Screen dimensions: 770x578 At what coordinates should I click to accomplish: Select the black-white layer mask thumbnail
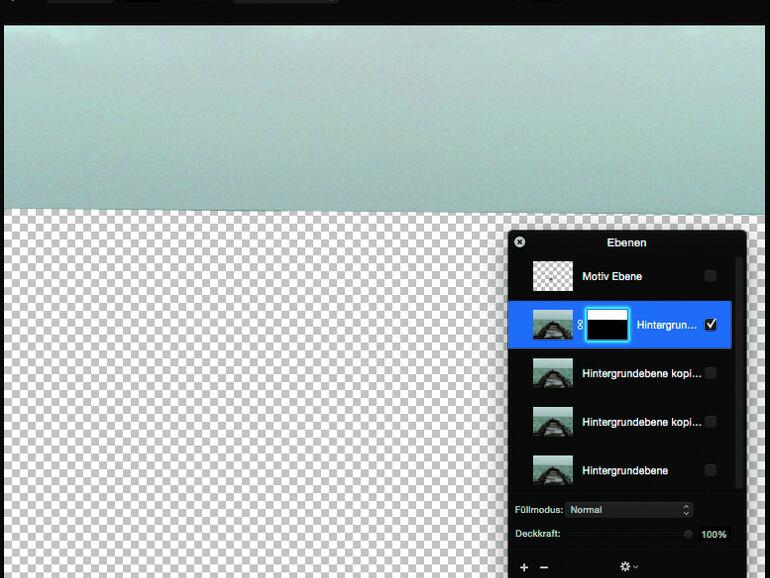[607, 325]
